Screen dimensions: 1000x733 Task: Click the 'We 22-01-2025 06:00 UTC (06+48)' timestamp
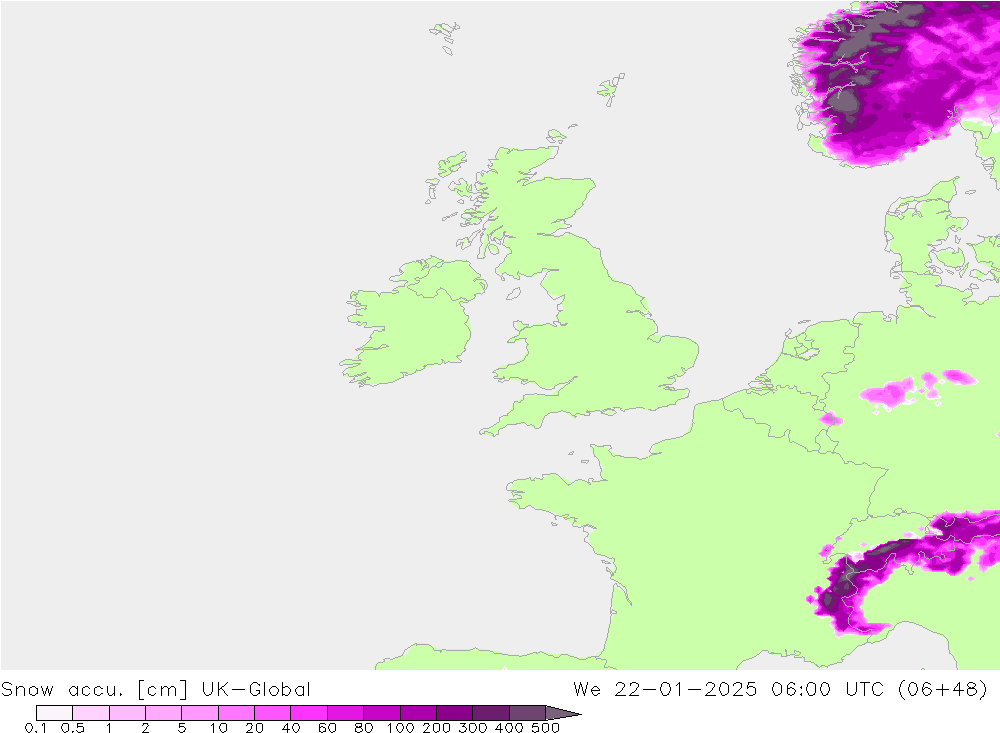click(780, 690)
